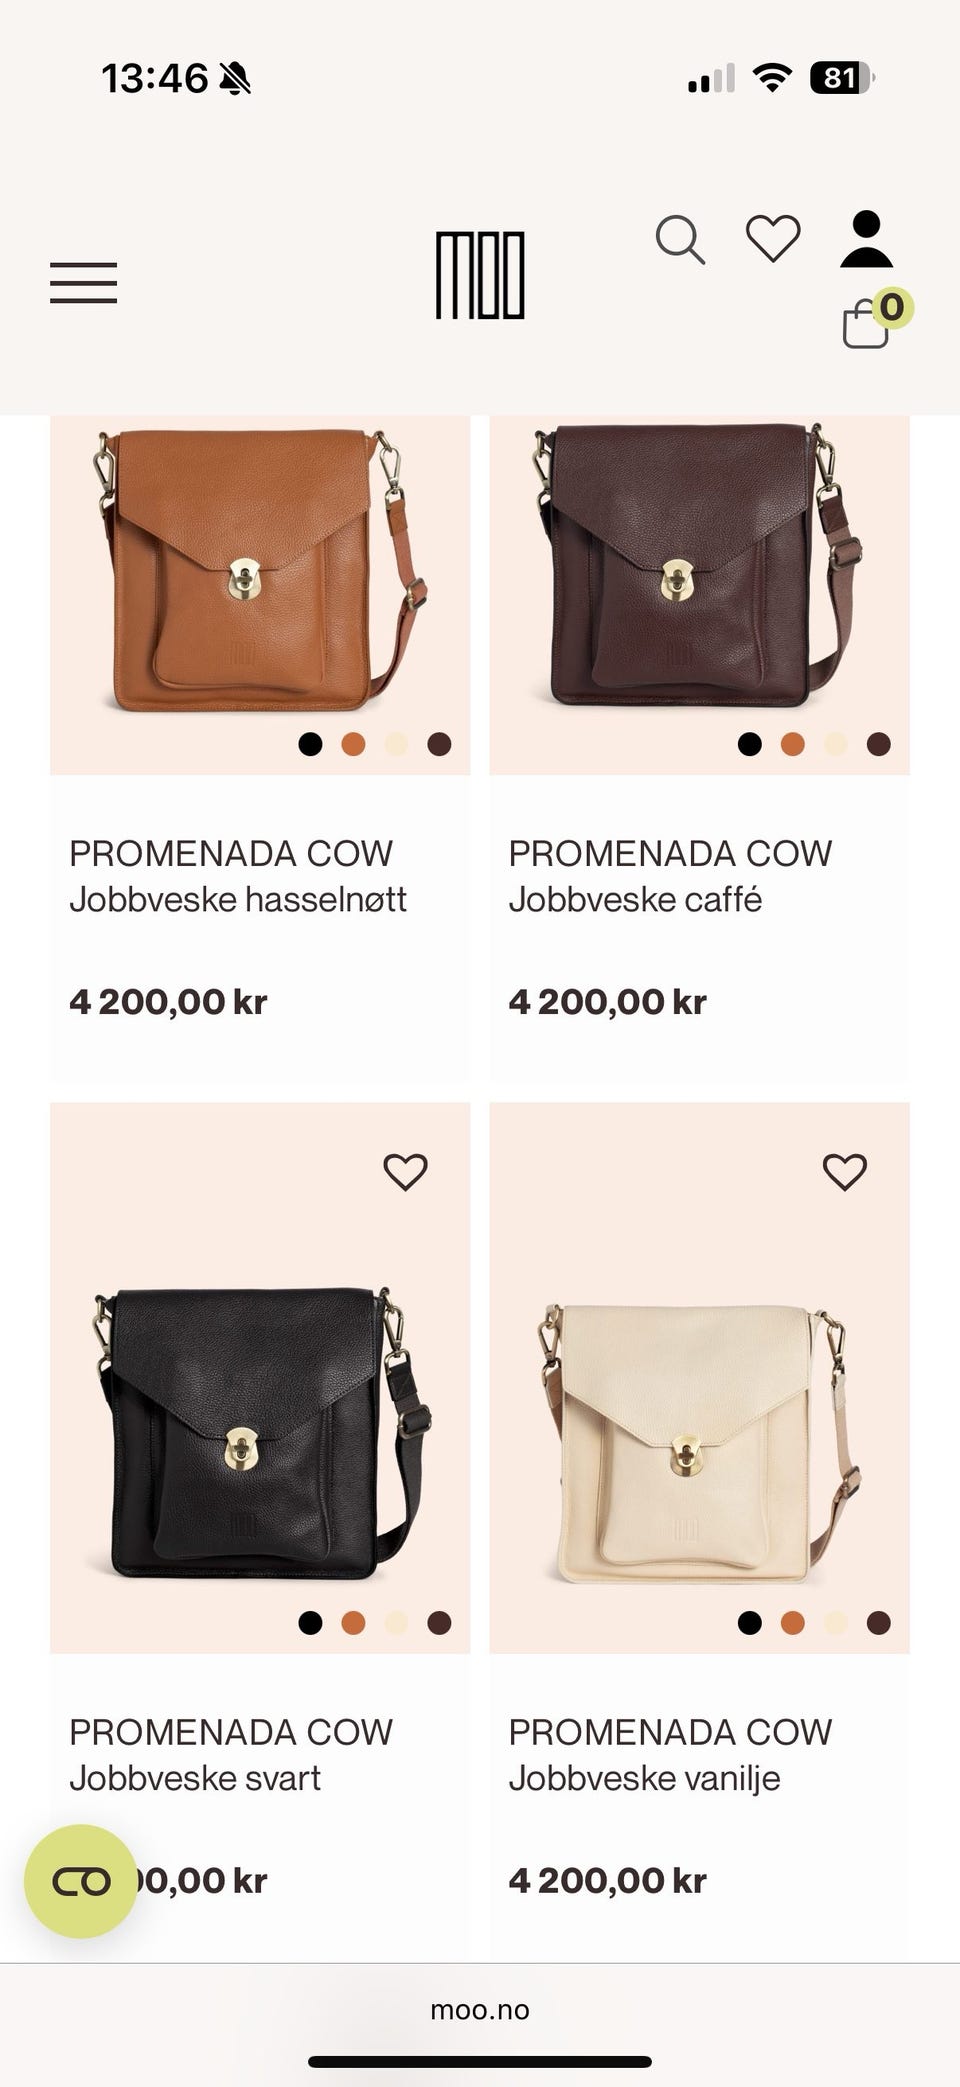View the black Jobbveske svart image
This screenshot has width=960, height=2087.
coord(260,1430)
